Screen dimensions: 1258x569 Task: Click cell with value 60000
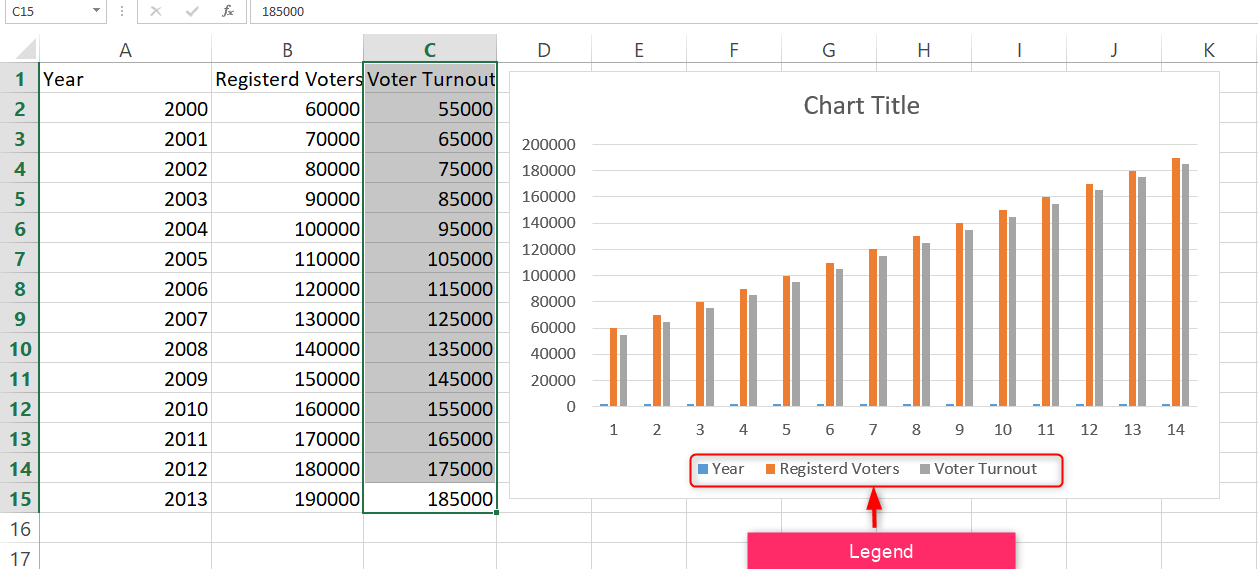pyautogui.click(x=287, y=108)
